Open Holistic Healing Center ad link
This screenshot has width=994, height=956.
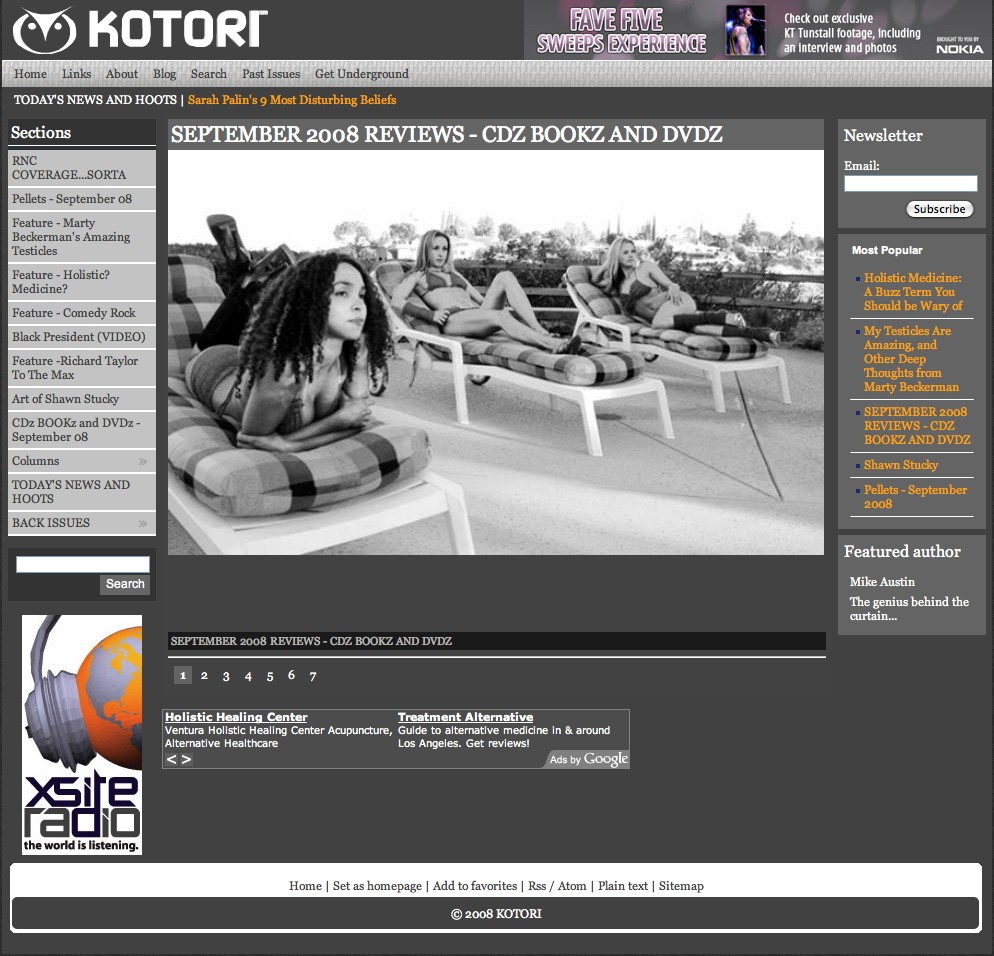tap(236, 717)
